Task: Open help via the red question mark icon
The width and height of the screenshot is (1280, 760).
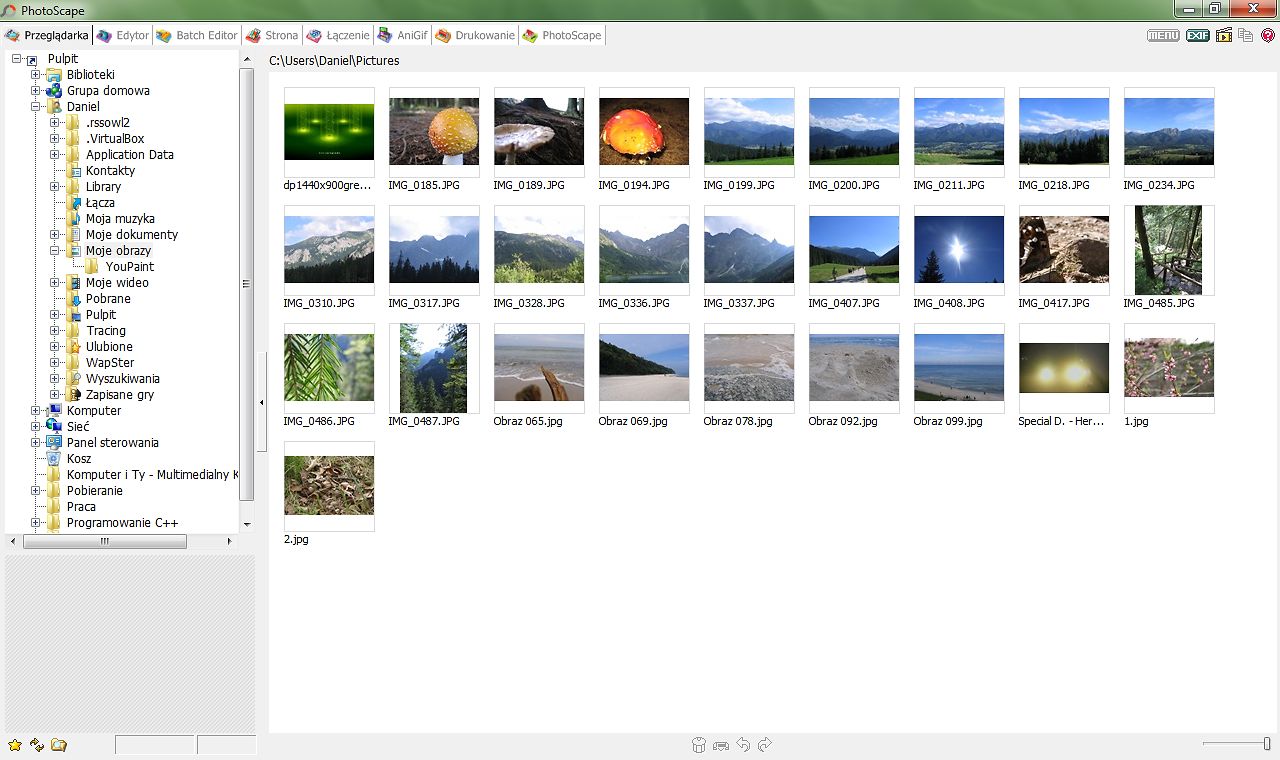Action: coord(1268,35)
